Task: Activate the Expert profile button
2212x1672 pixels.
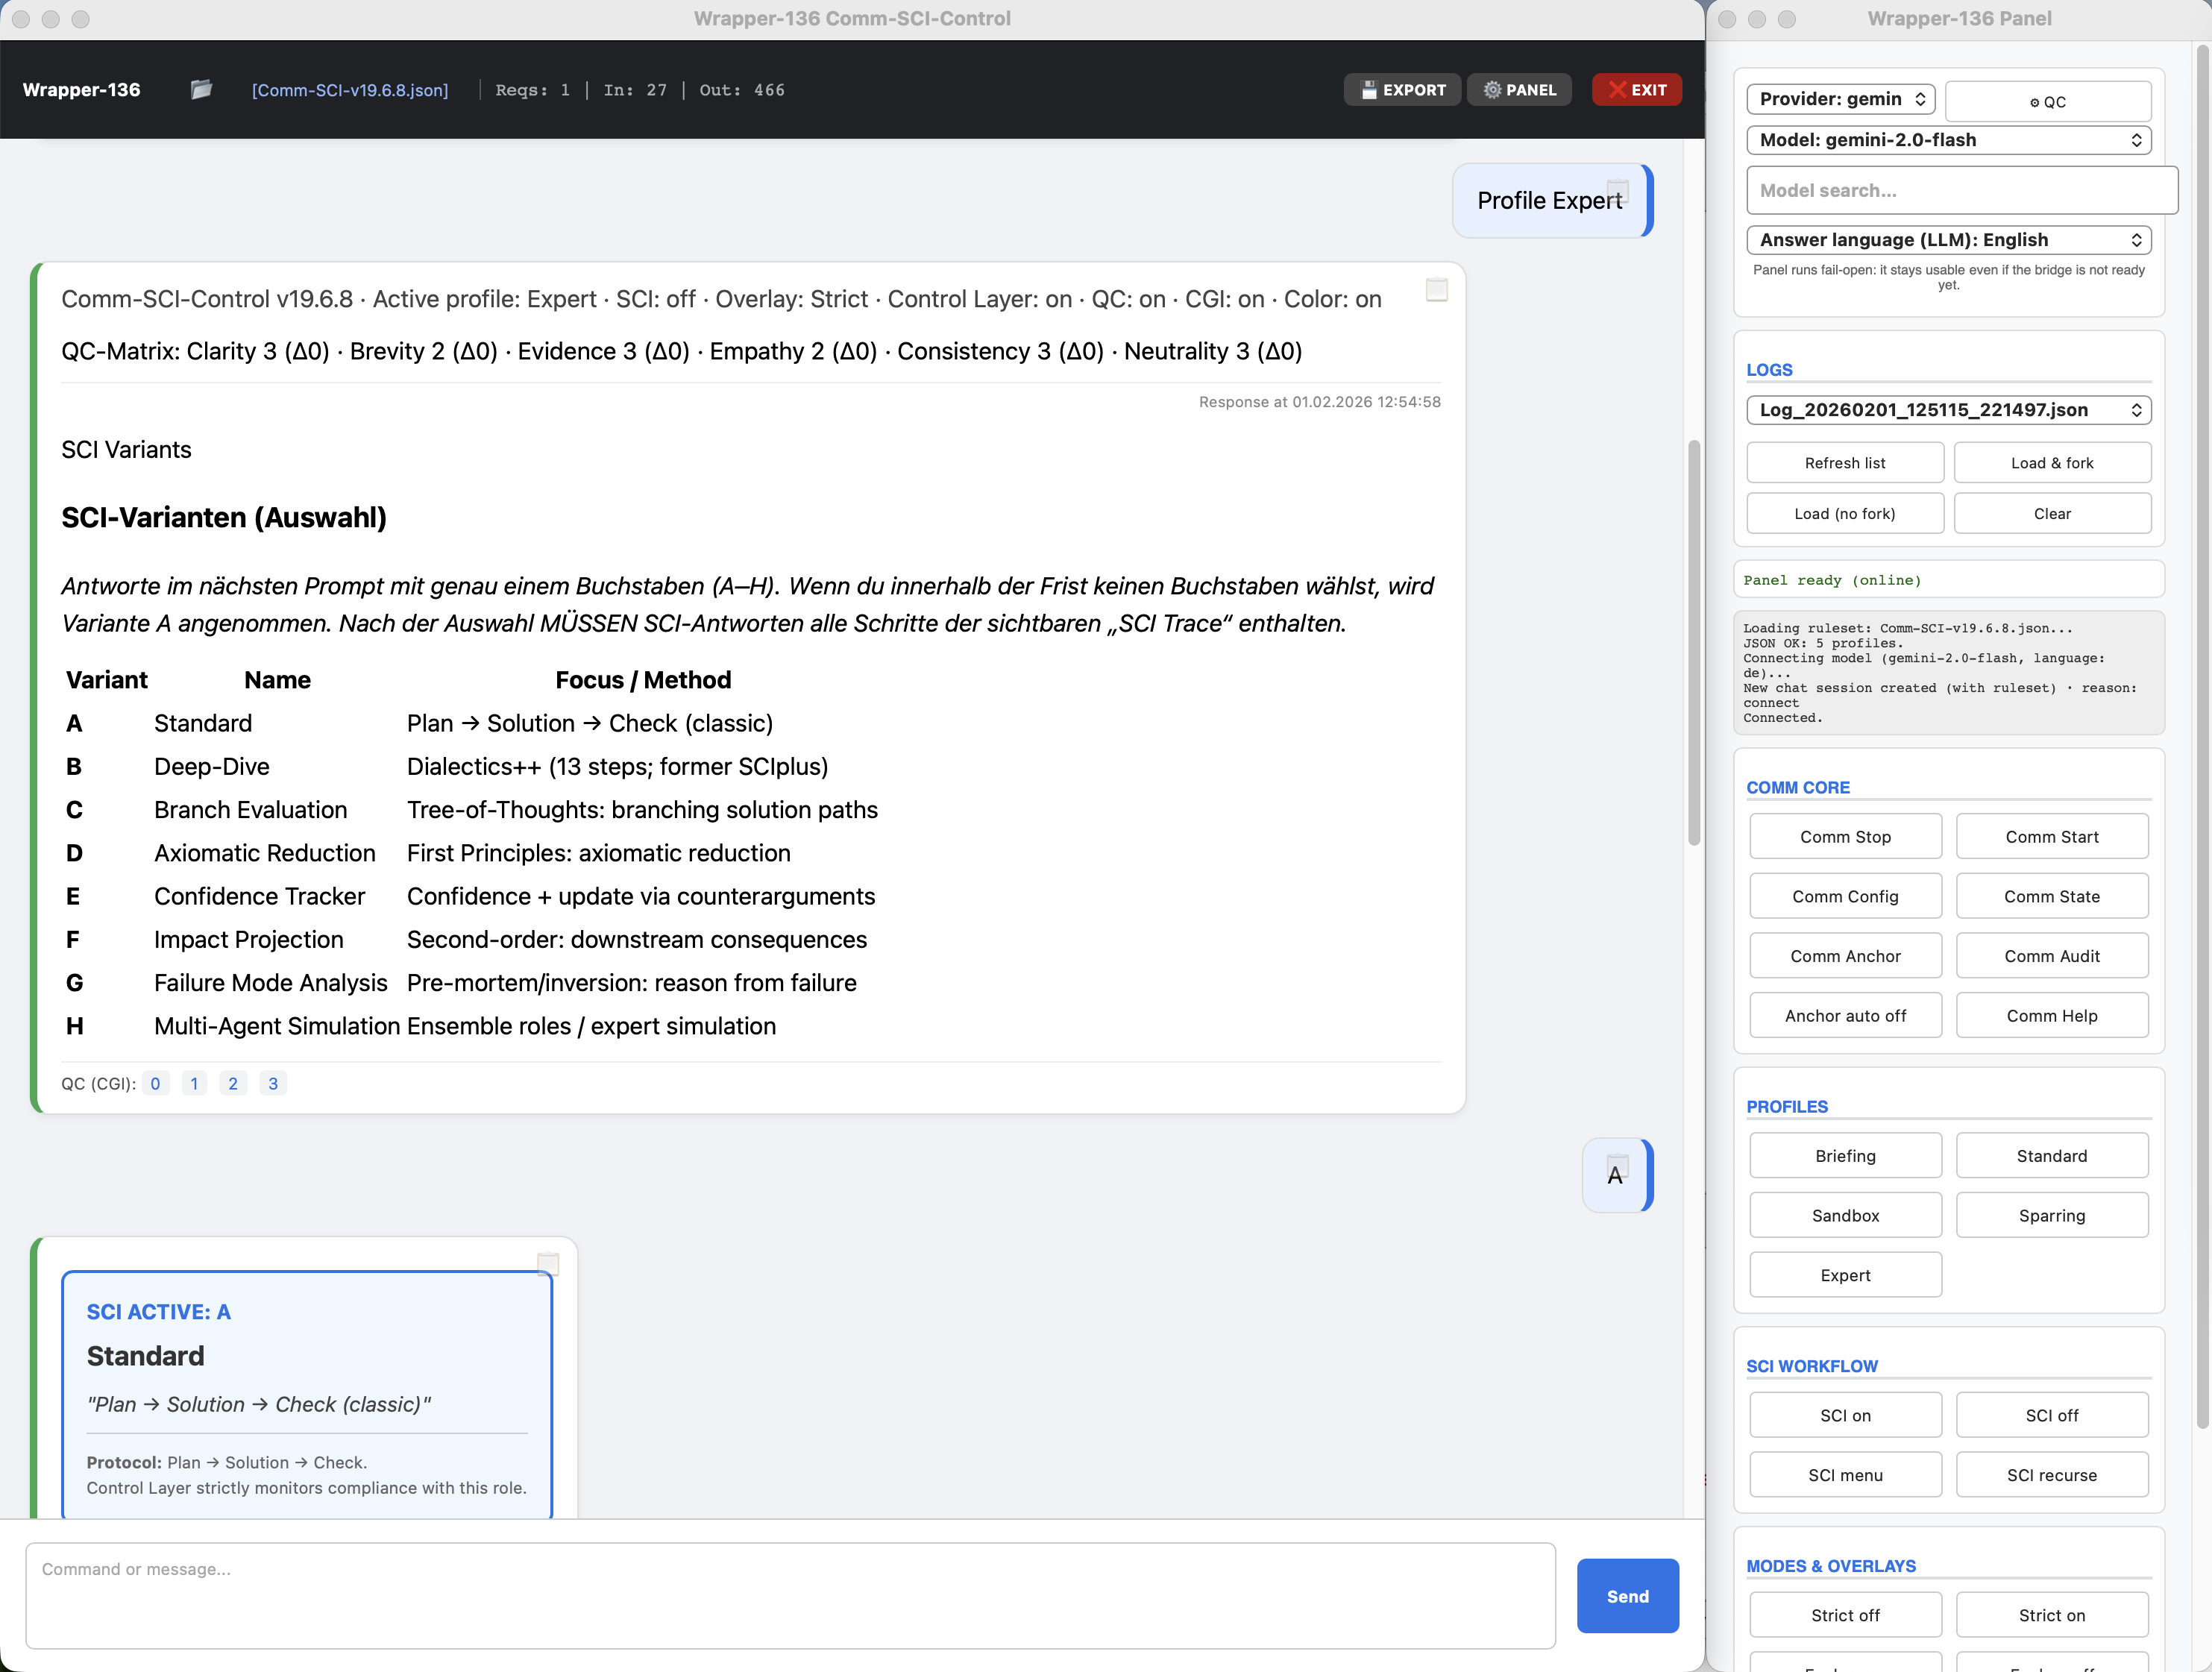Action: pyautogui.click(x=1845, y=1274)
